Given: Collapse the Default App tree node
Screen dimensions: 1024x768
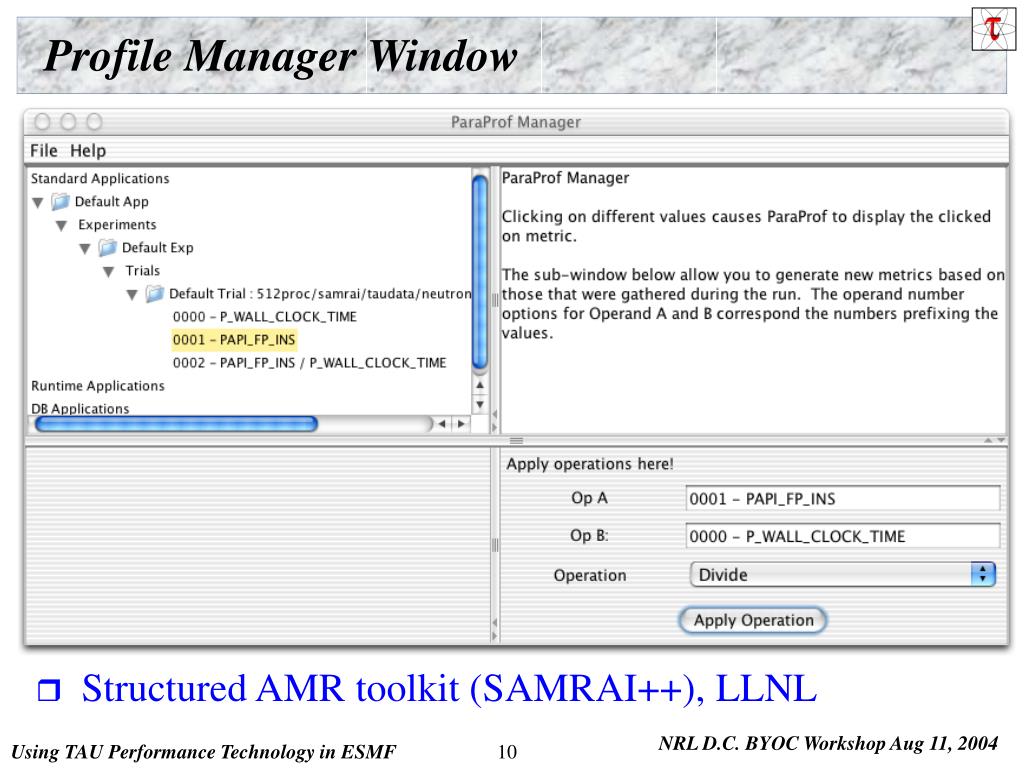Looking at the screenshot, I should (x=38, y=202).
